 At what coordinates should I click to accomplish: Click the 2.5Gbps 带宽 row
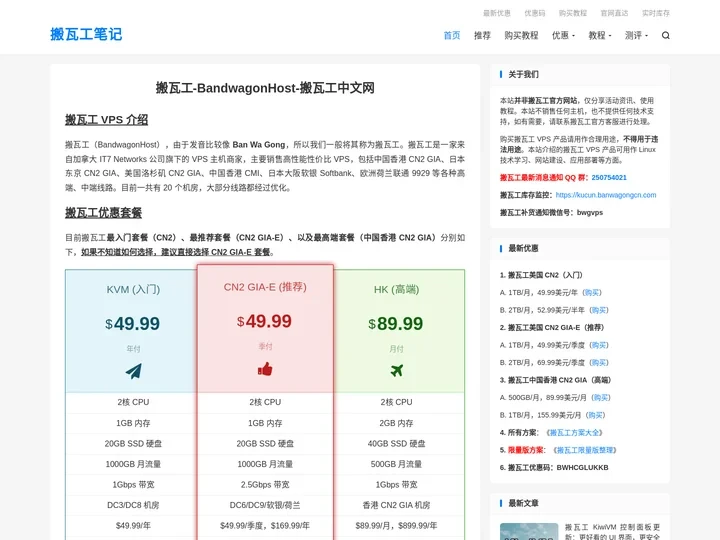click(265, 484)
